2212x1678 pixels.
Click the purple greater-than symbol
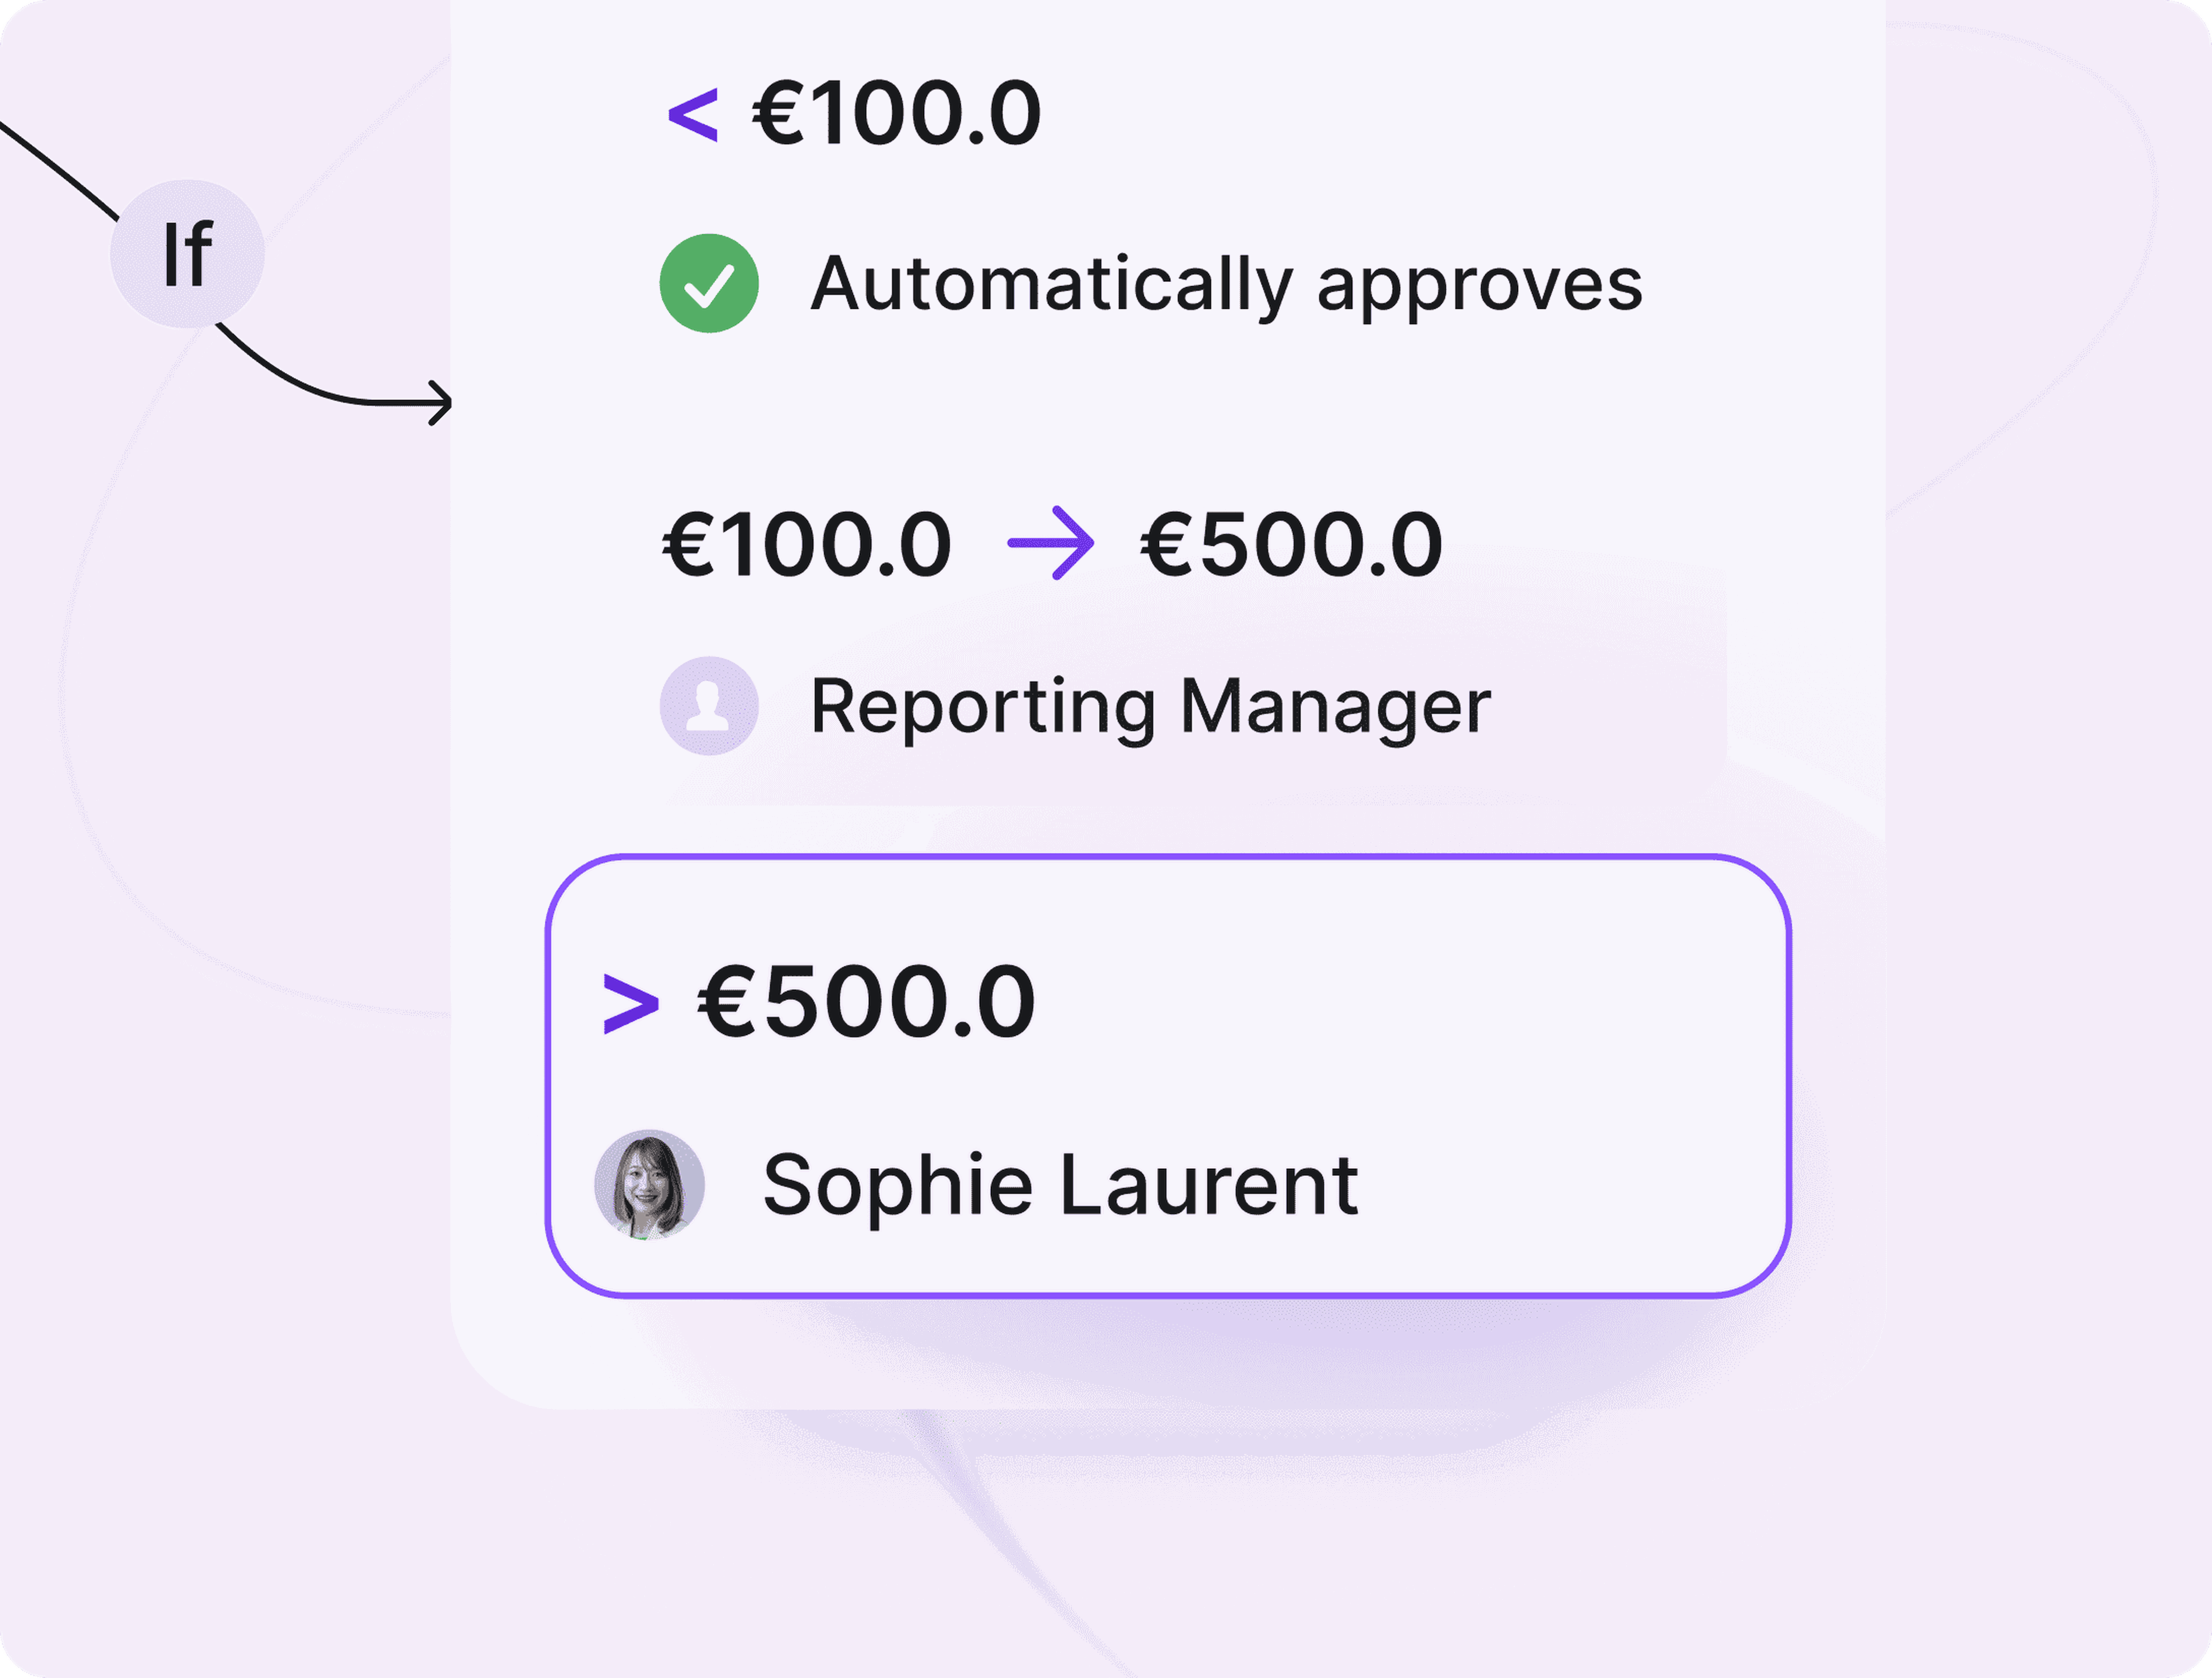point(631,1004)
